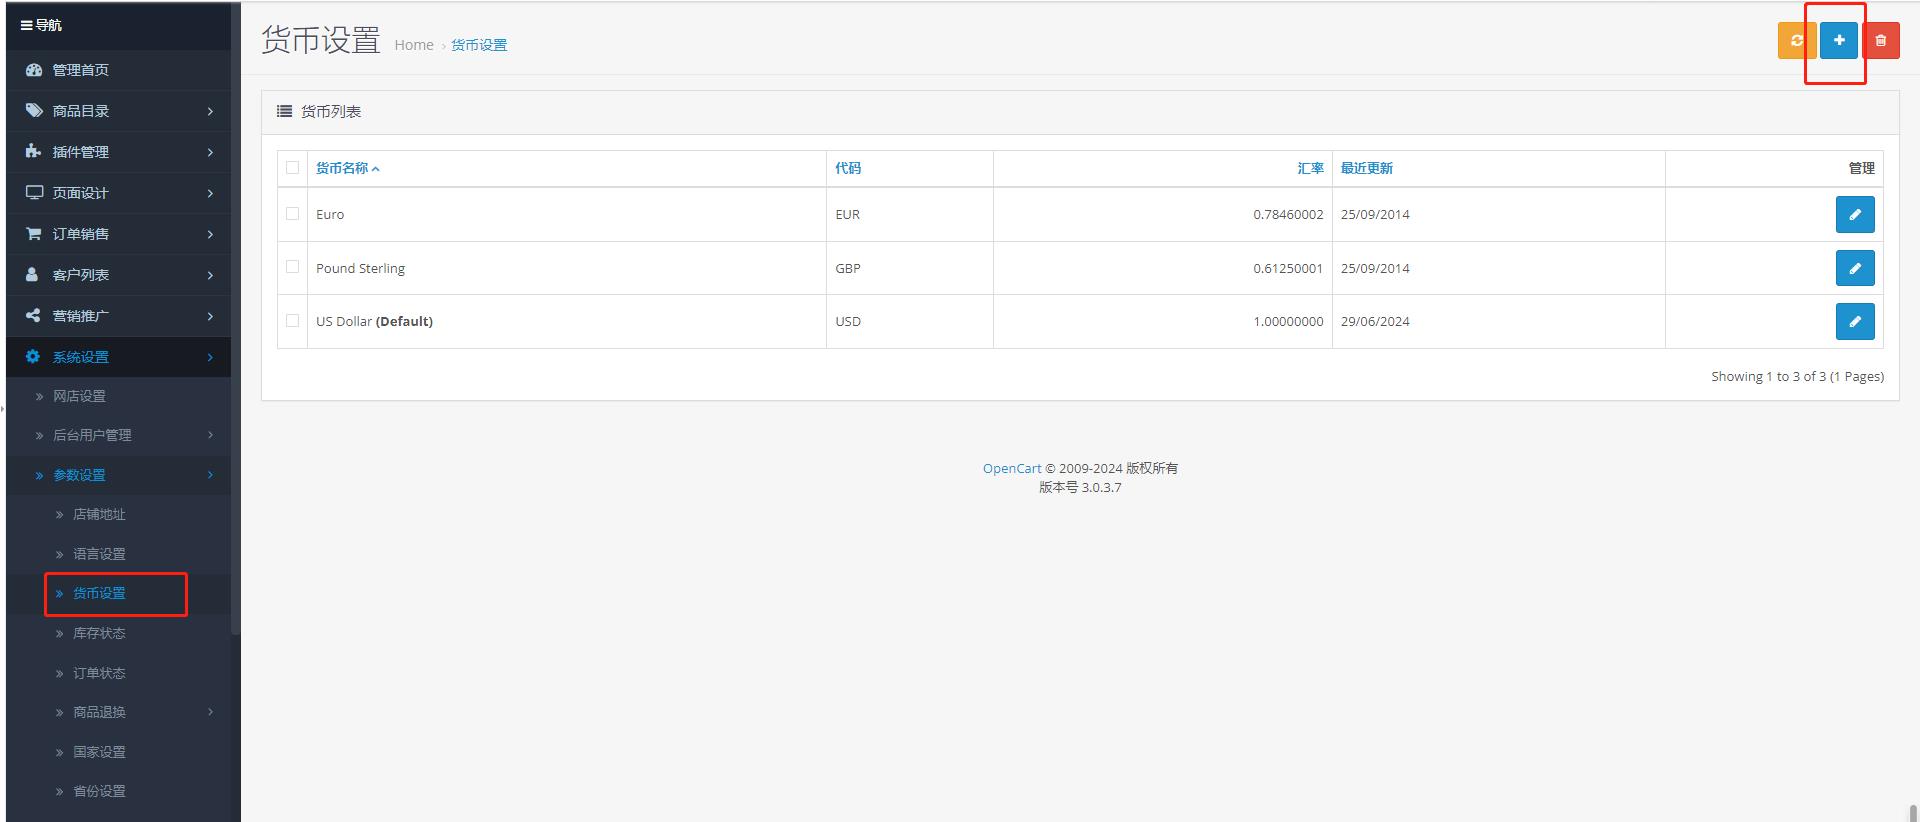Click the Home breadcrumb link

coord(413,45)
